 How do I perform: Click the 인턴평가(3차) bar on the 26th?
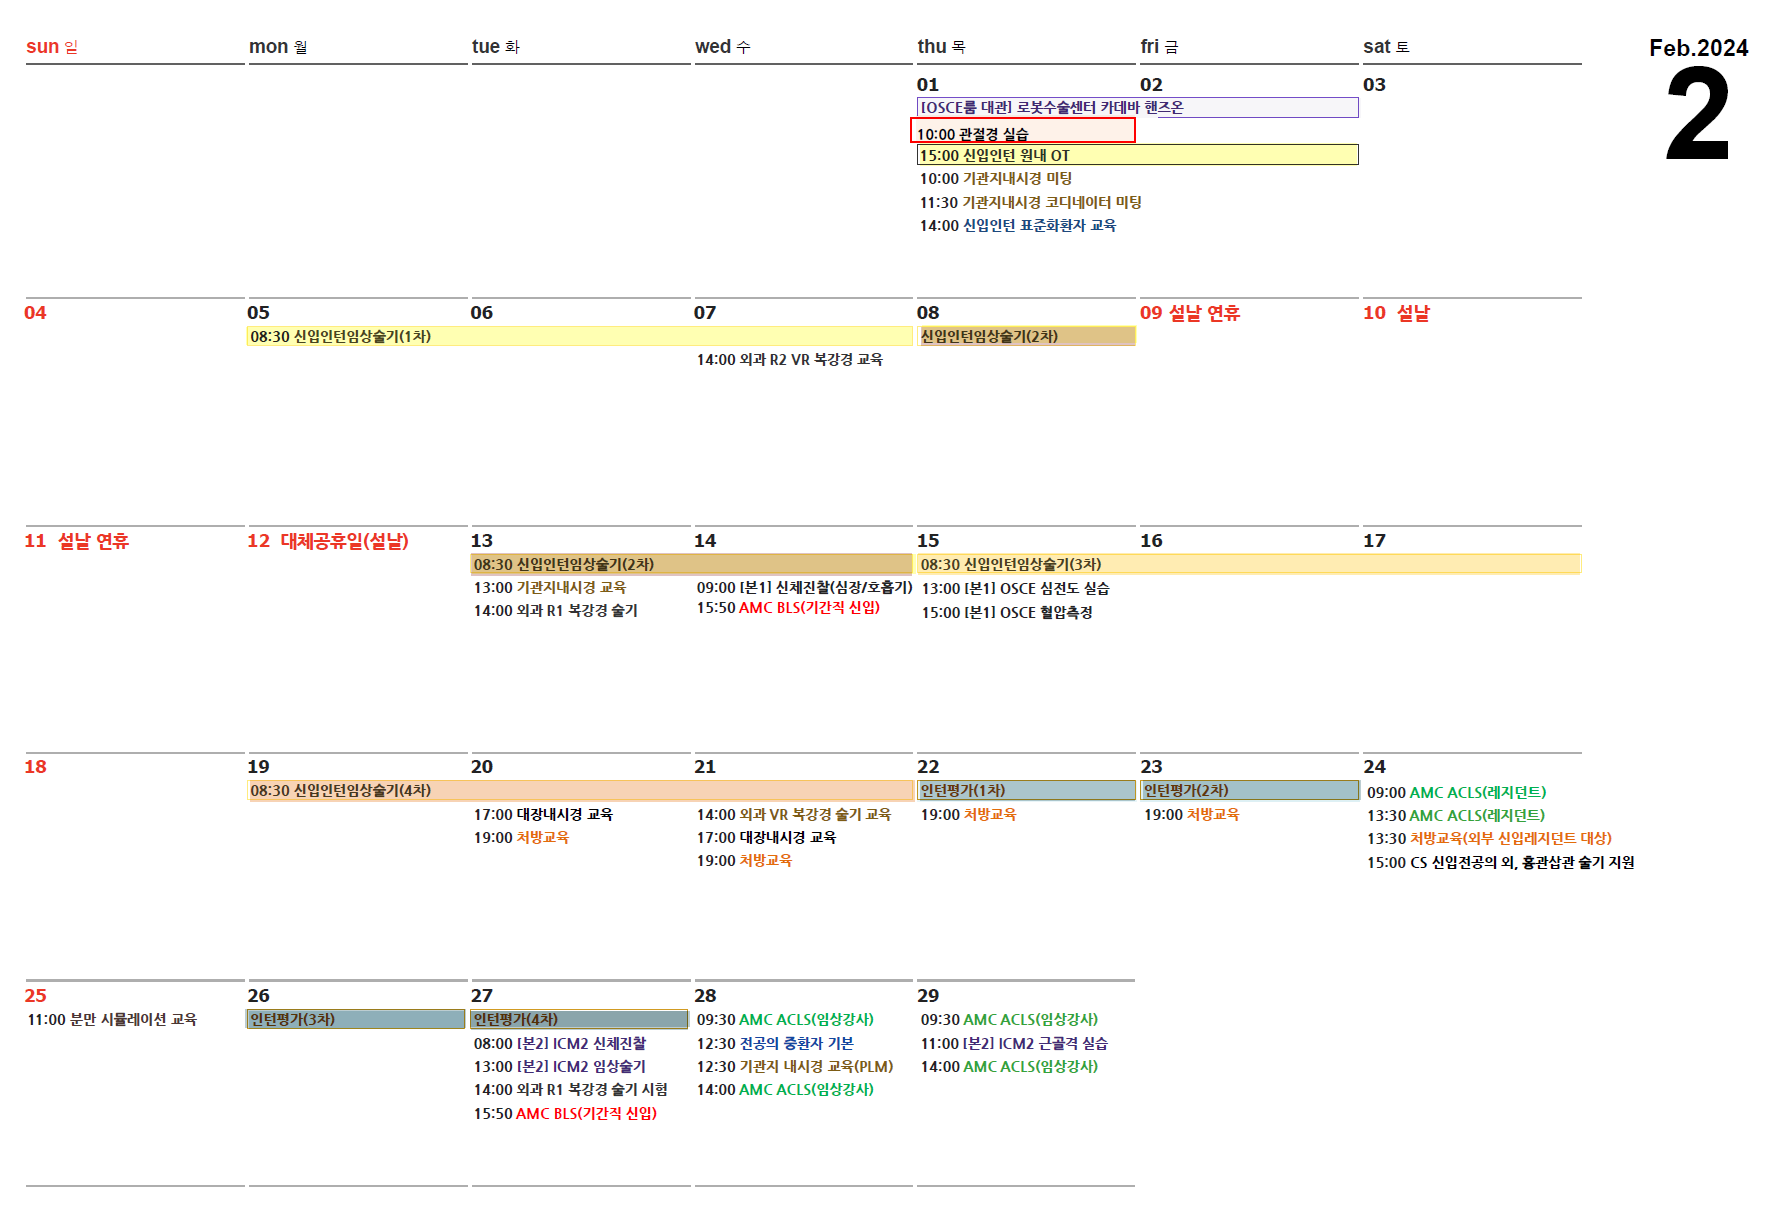355,1020
